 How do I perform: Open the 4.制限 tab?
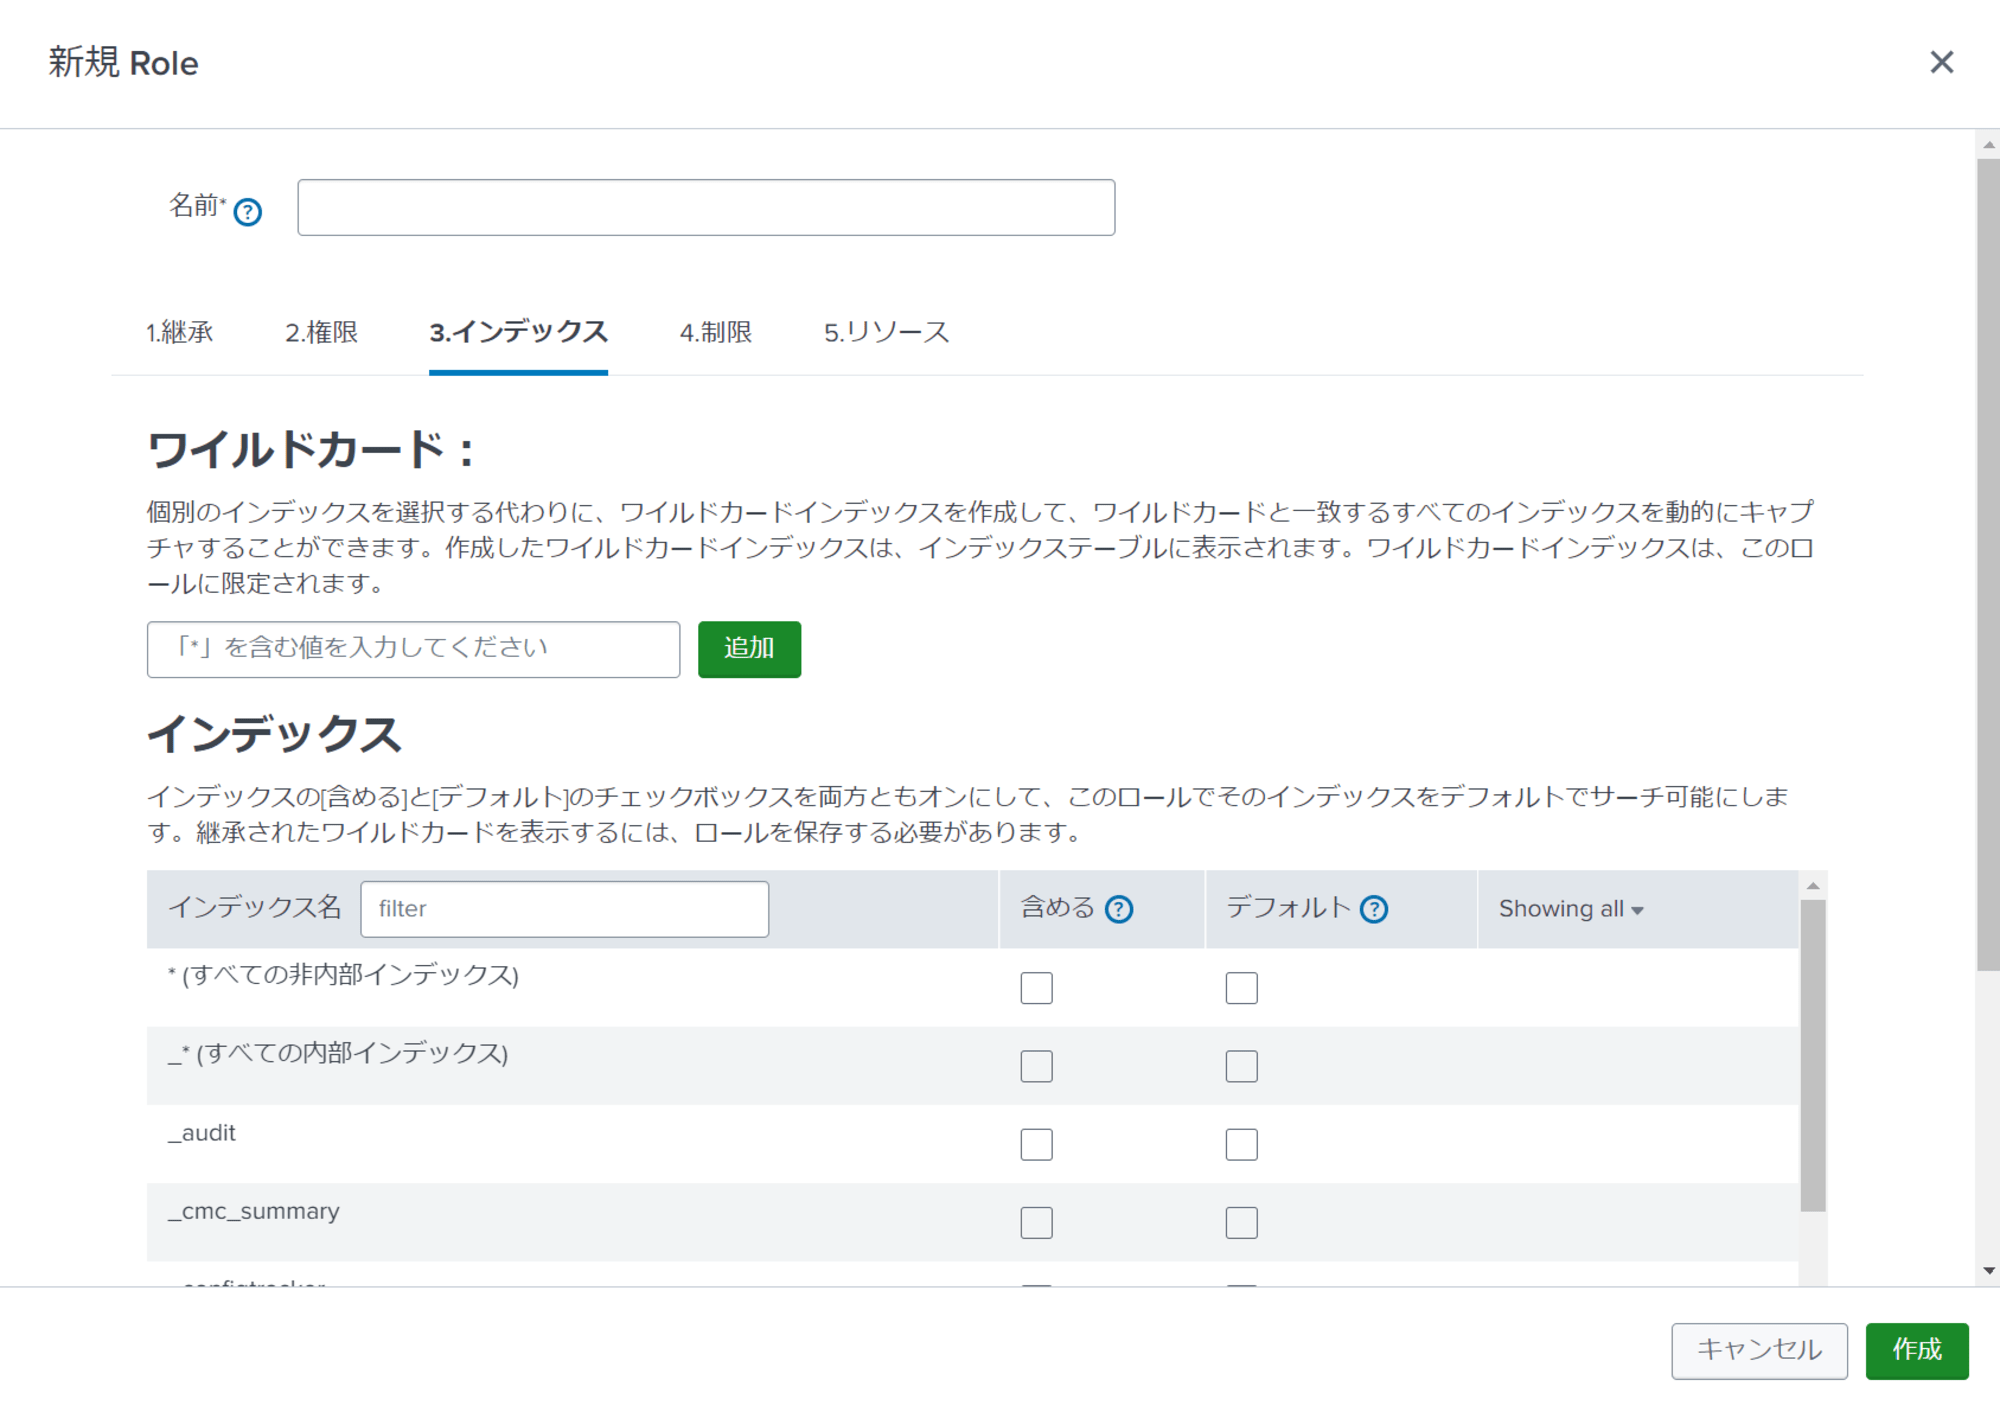point(716,332)
